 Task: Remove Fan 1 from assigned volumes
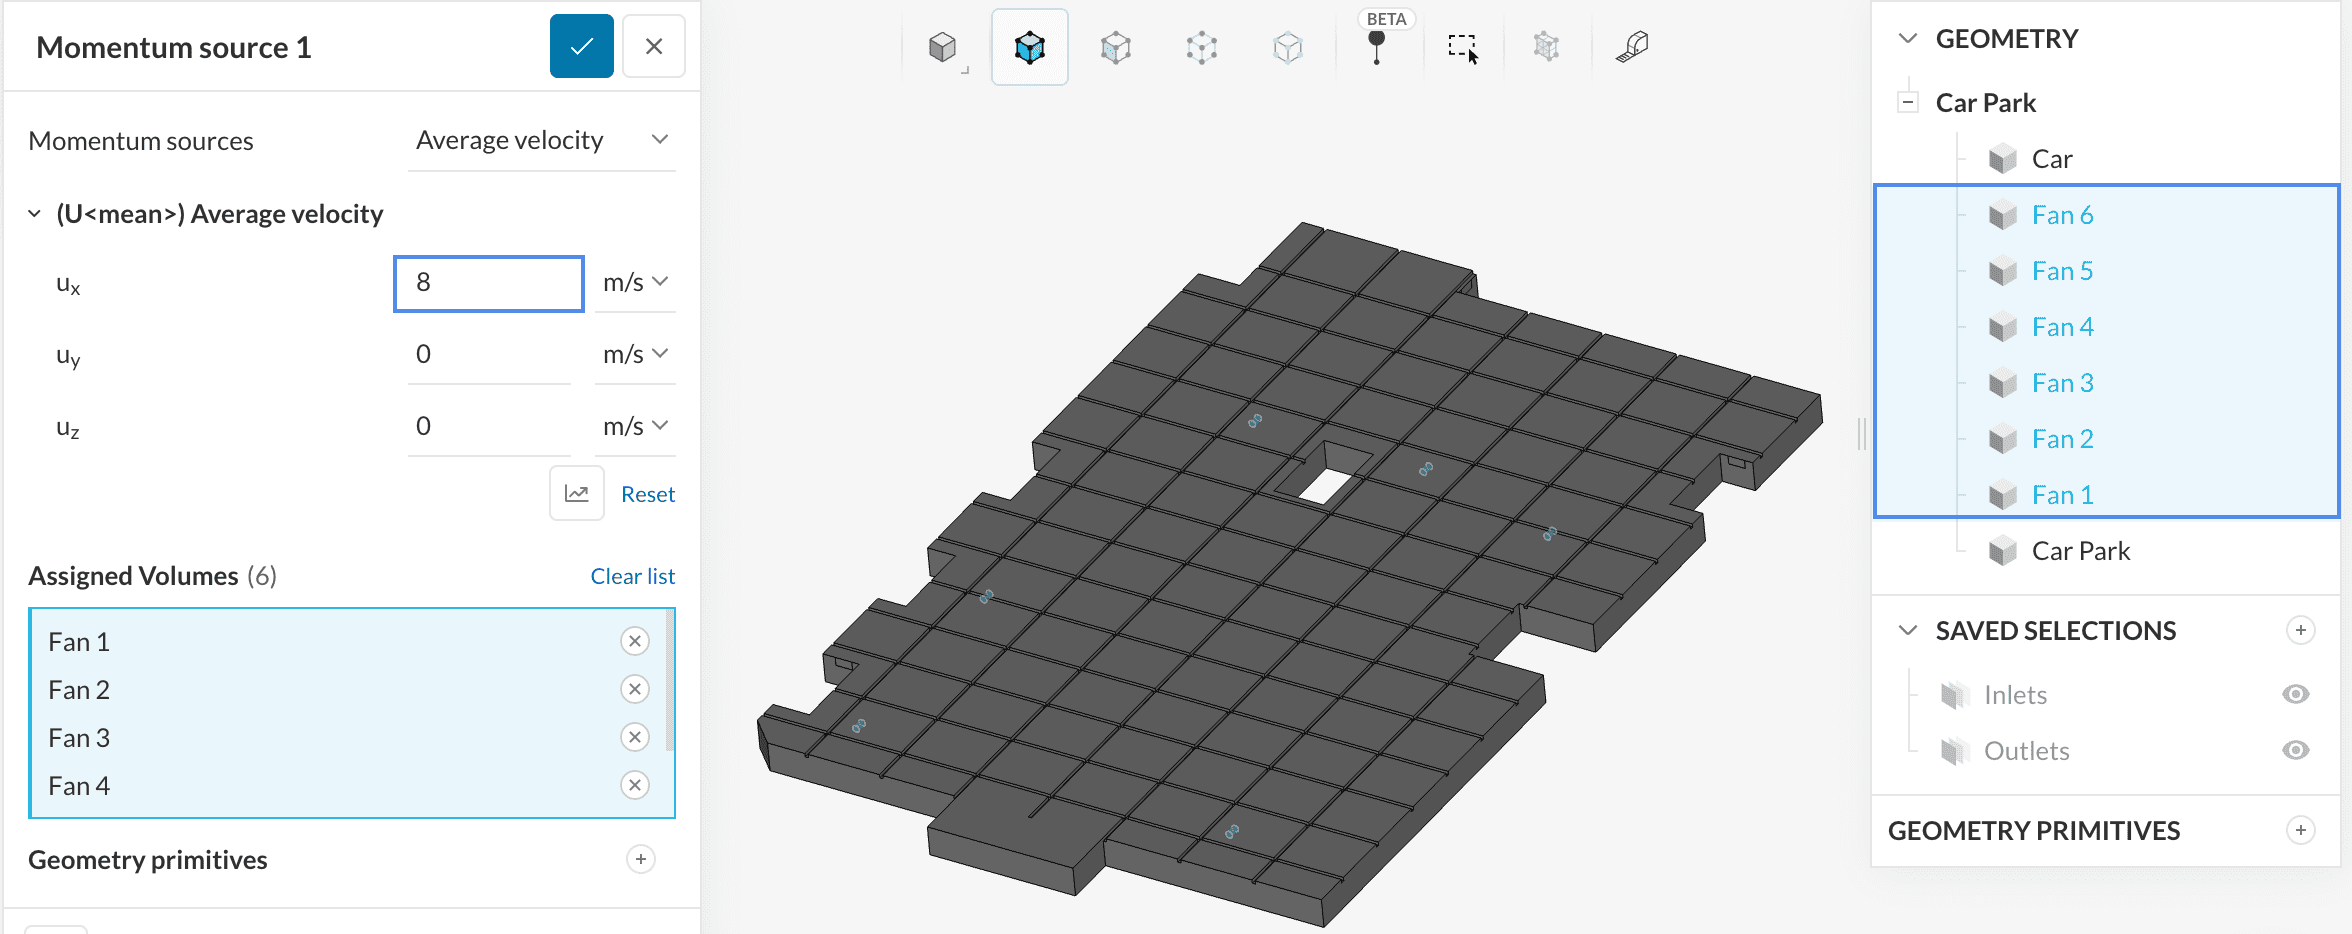point(634,641)
